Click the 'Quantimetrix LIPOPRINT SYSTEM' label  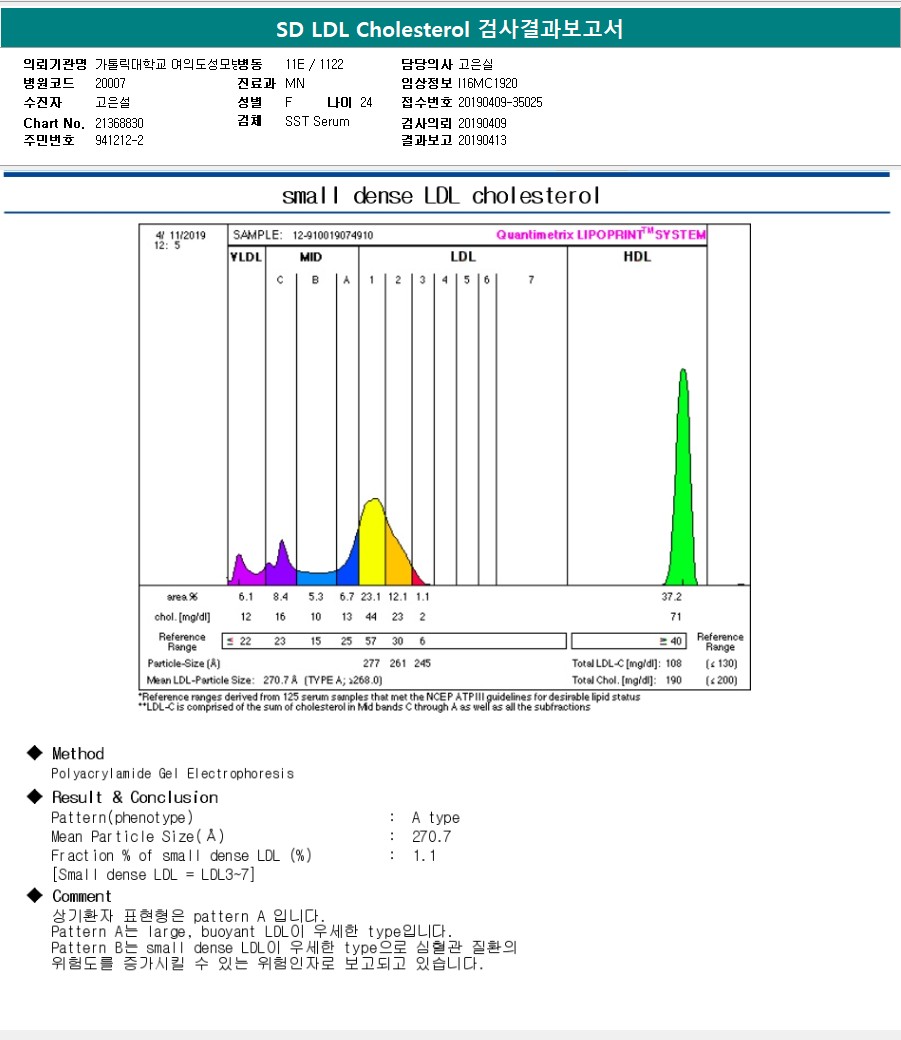(601, 235)
